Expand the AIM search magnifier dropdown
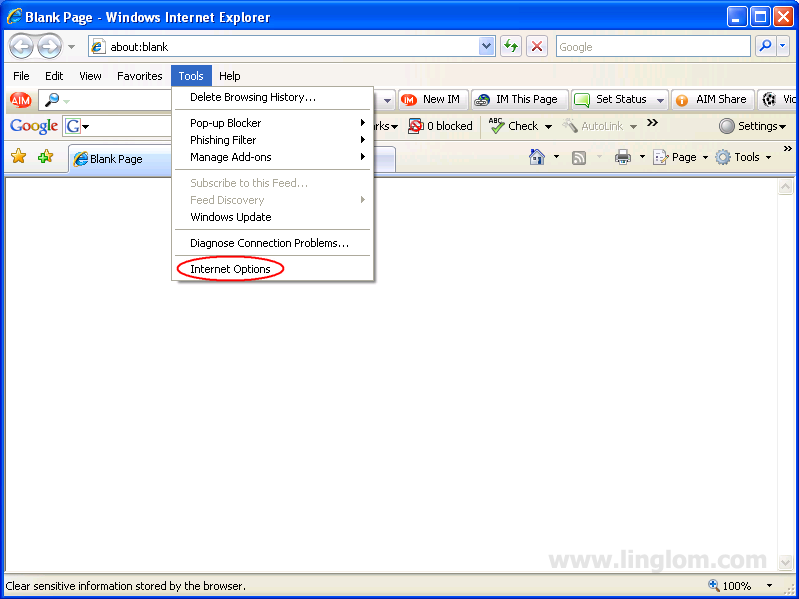Screen dimensions: 799x599 66,101
